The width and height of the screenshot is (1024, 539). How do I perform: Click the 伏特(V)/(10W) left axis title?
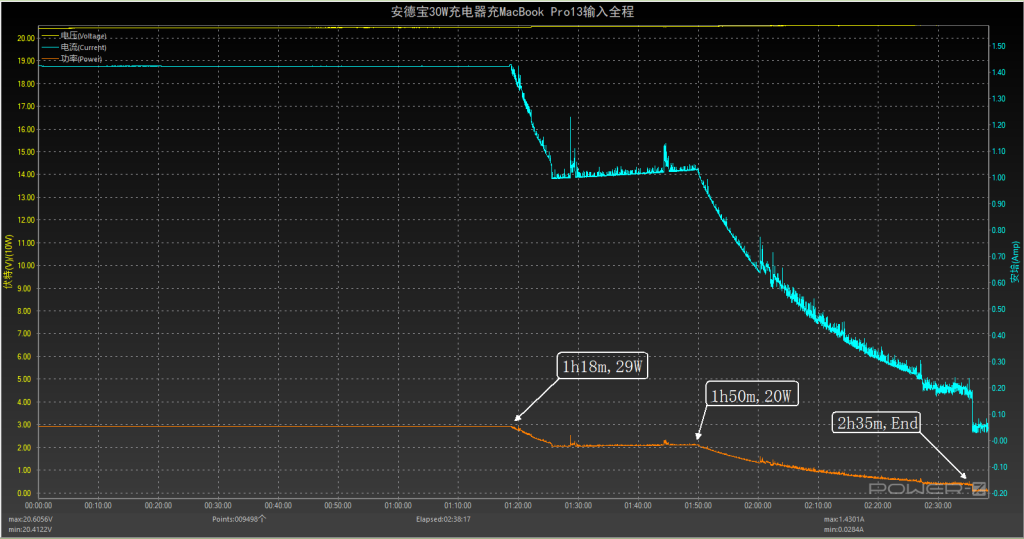pos(8,262)
